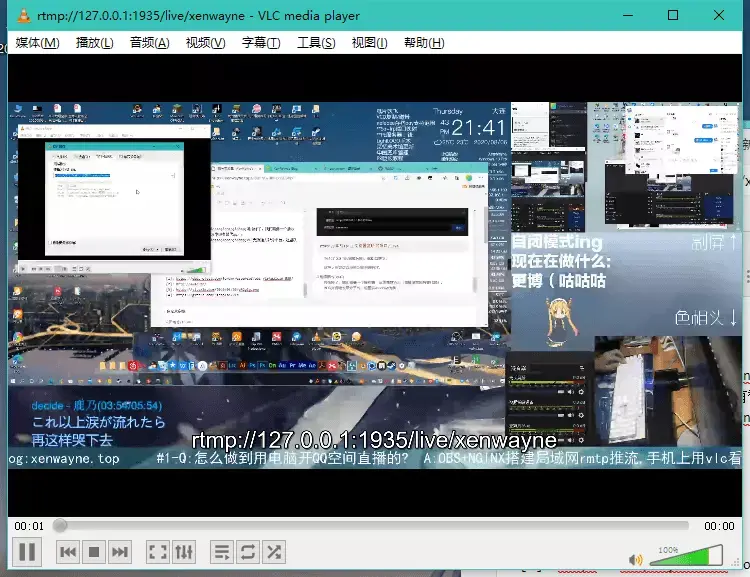This screenshot has height=577, width=750.
Task: Open the 媒体(M) menu
Action: [37, 43]
